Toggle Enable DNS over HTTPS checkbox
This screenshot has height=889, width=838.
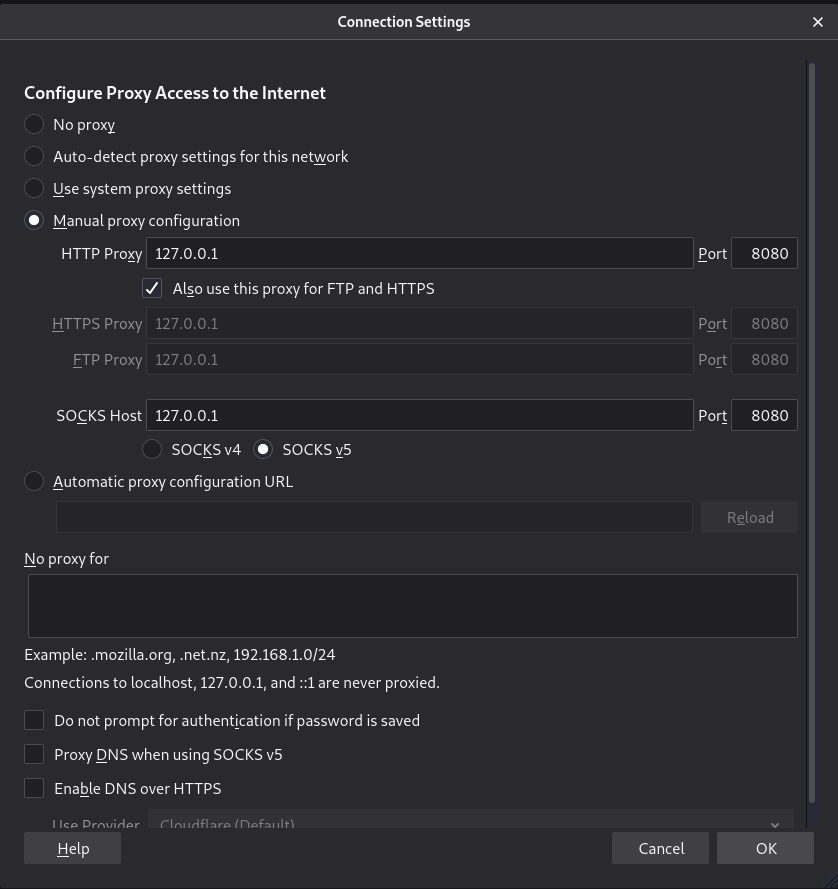point(35,789)
